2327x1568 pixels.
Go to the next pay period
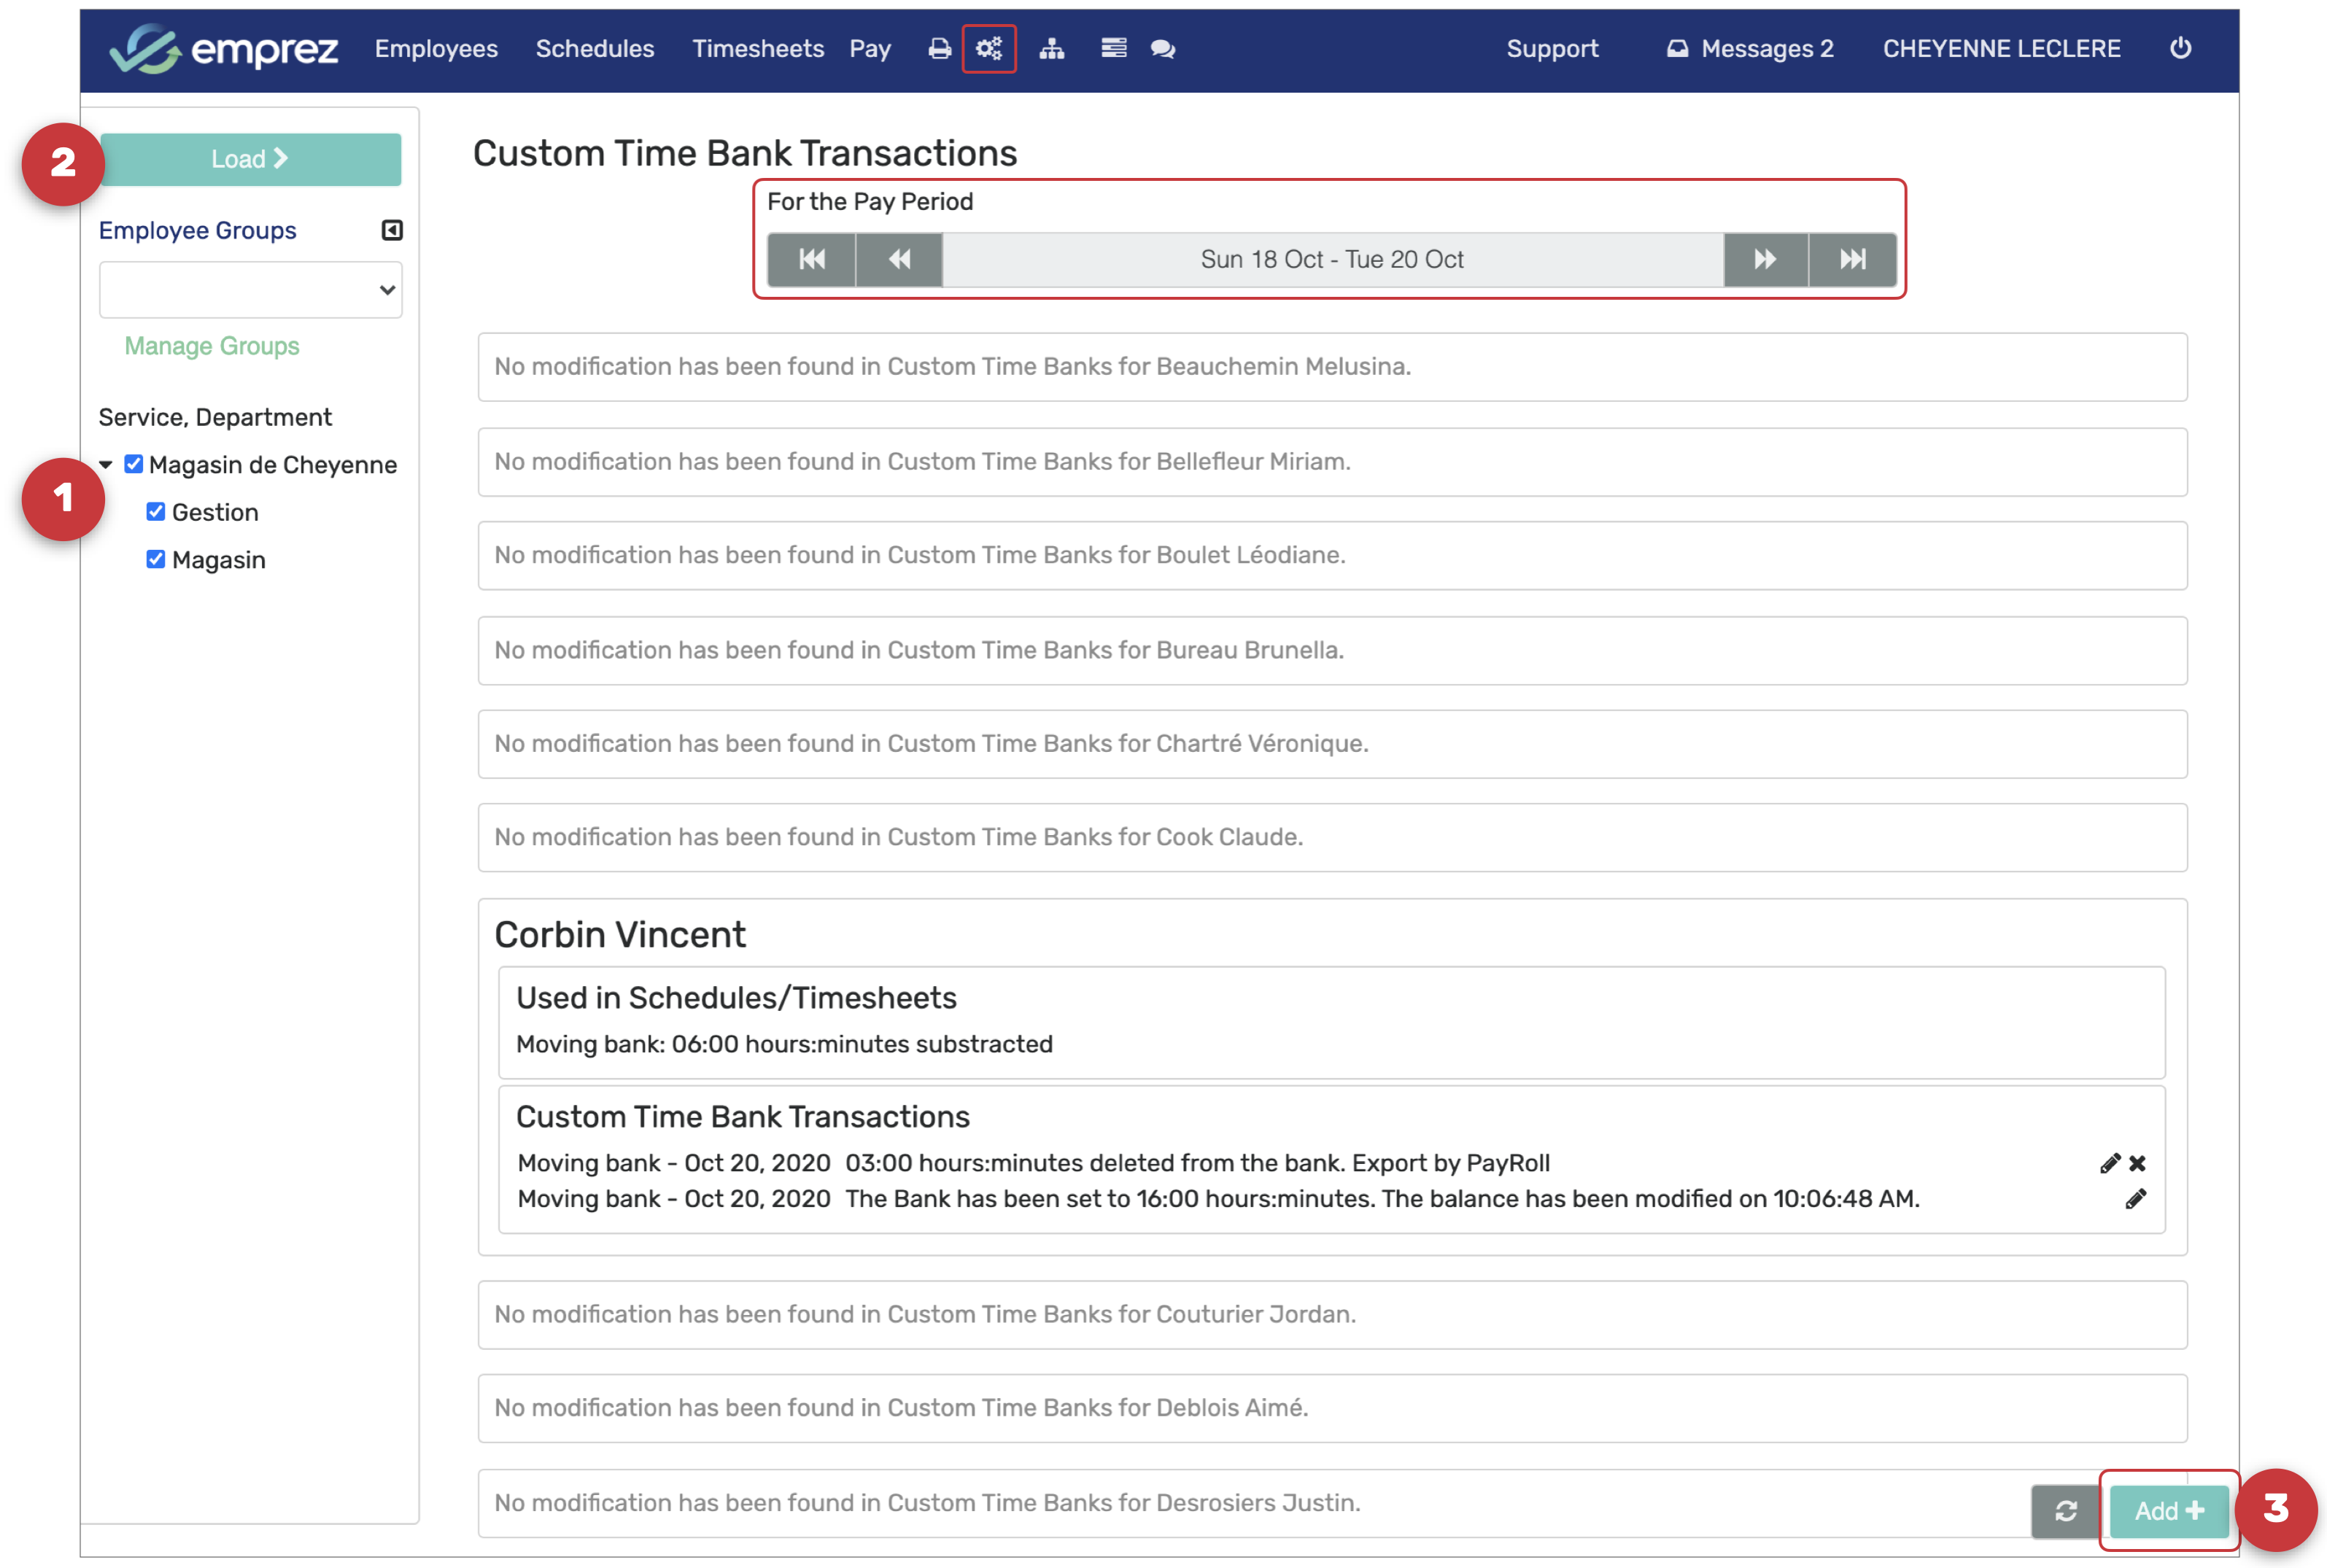tap(1765, 260)
